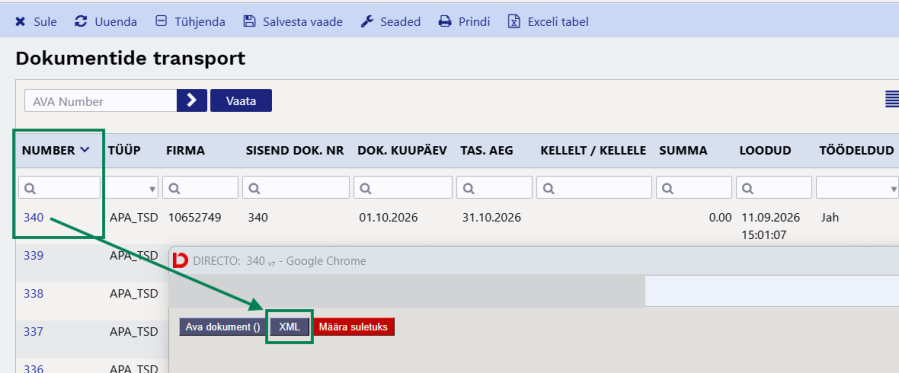The height and width of the screenshot is (373, 899).
Task: Click the Salvesta vaade save icon
Action: 249,22
